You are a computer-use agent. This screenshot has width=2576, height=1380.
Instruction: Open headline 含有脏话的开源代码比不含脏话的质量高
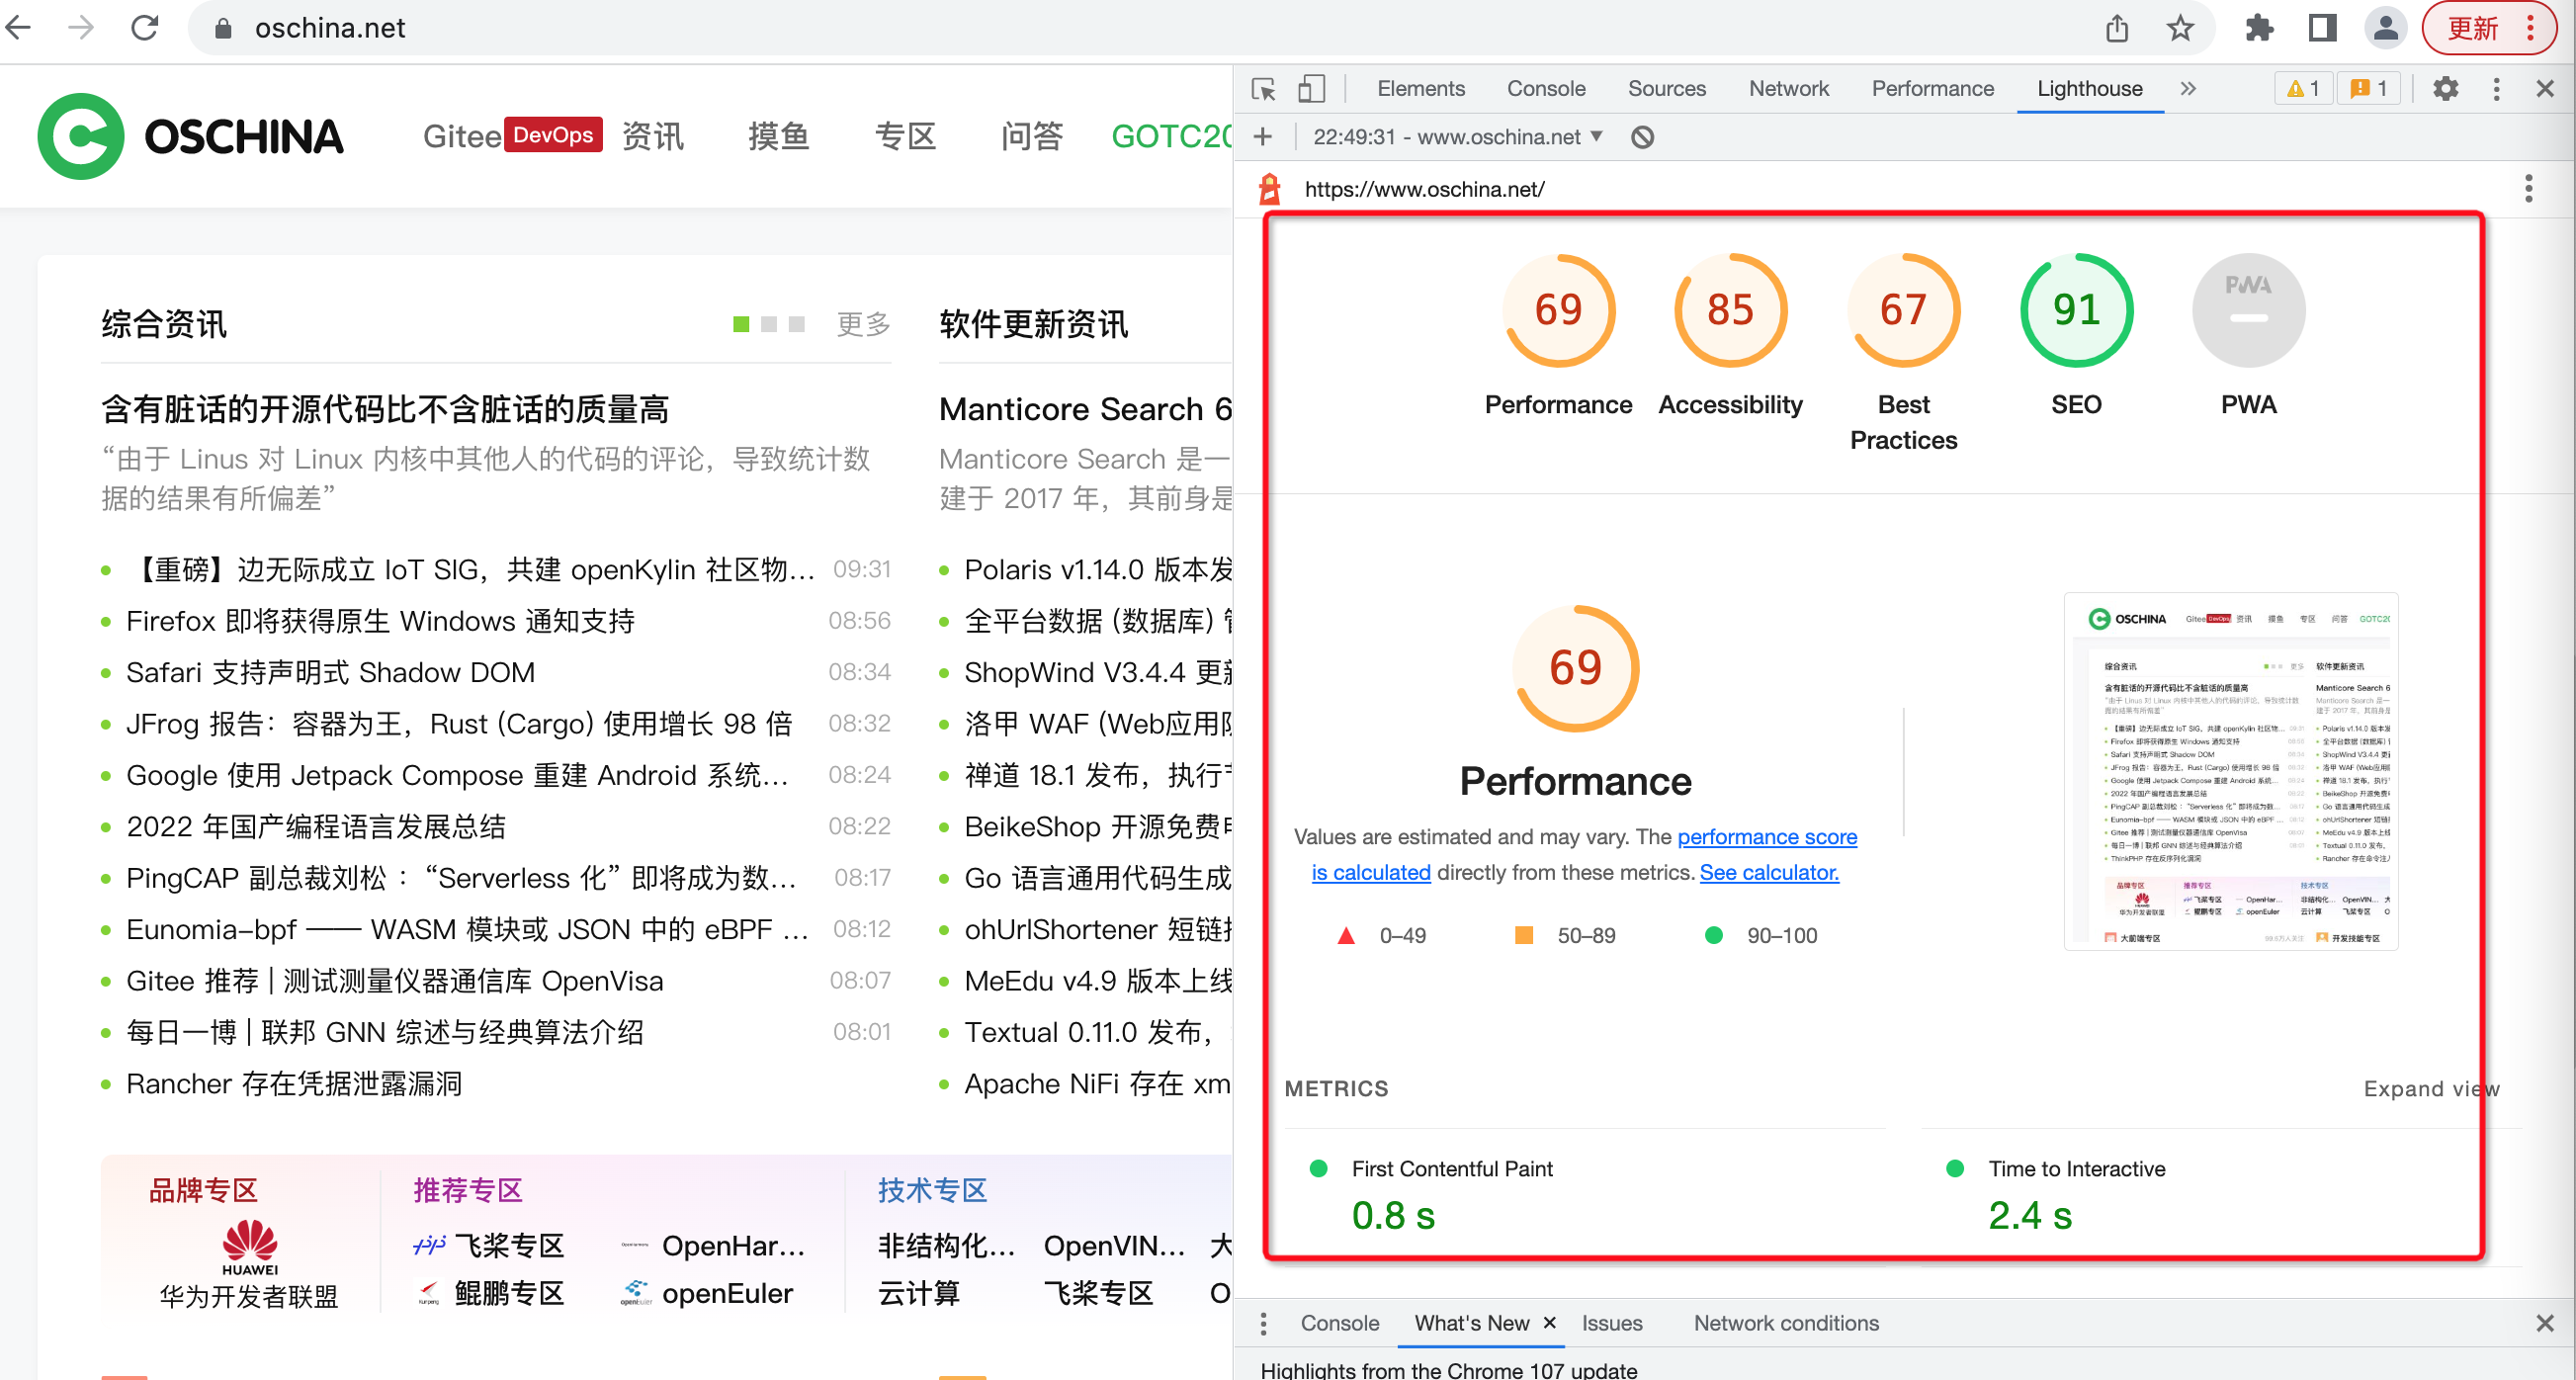(385, 410)
